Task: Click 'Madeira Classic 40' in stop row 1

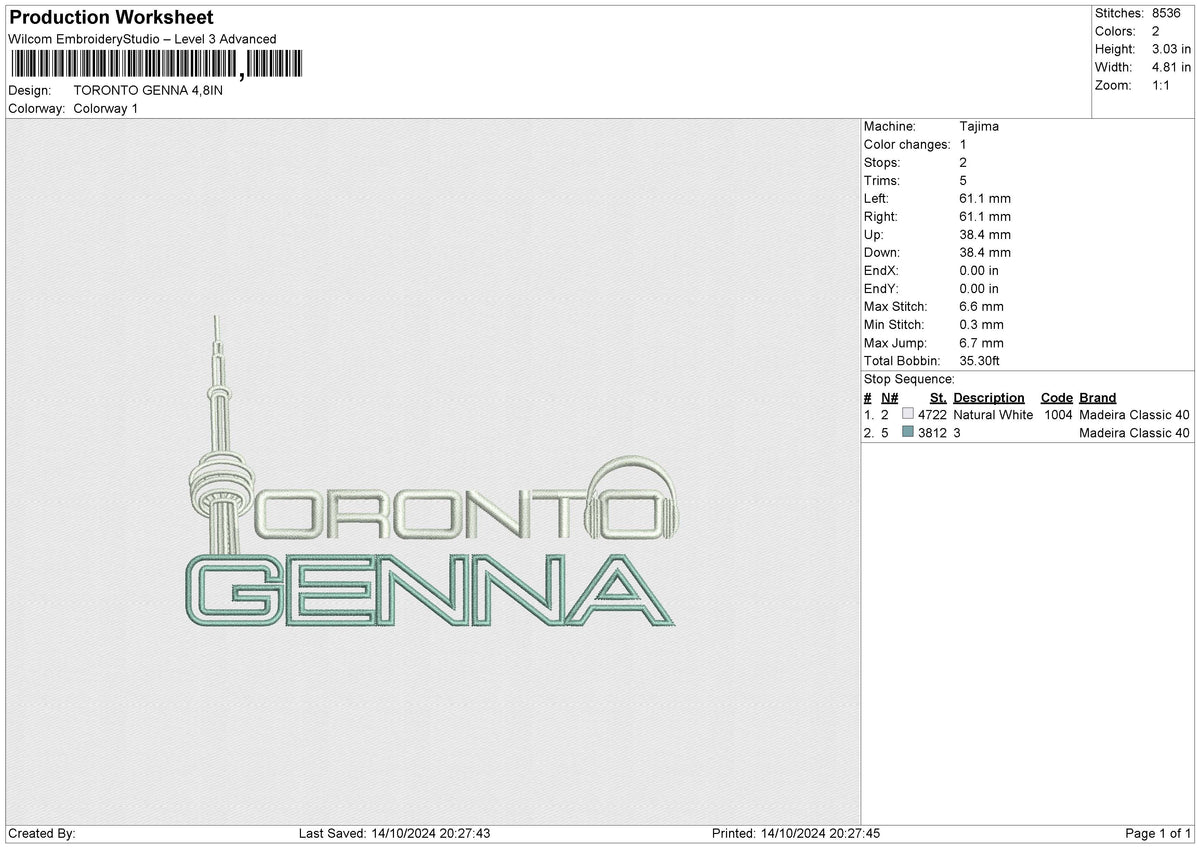Action: [1135, 415]
